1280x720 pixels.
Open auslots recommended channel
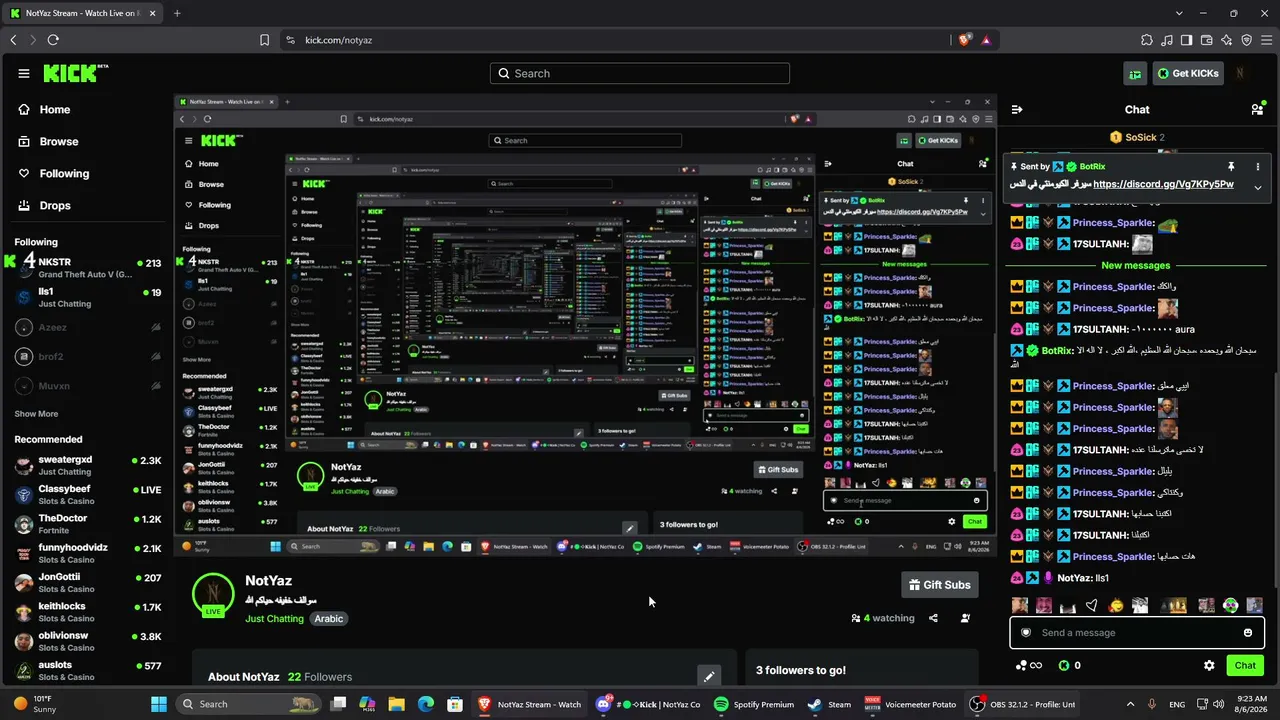(x=88, y=670)
